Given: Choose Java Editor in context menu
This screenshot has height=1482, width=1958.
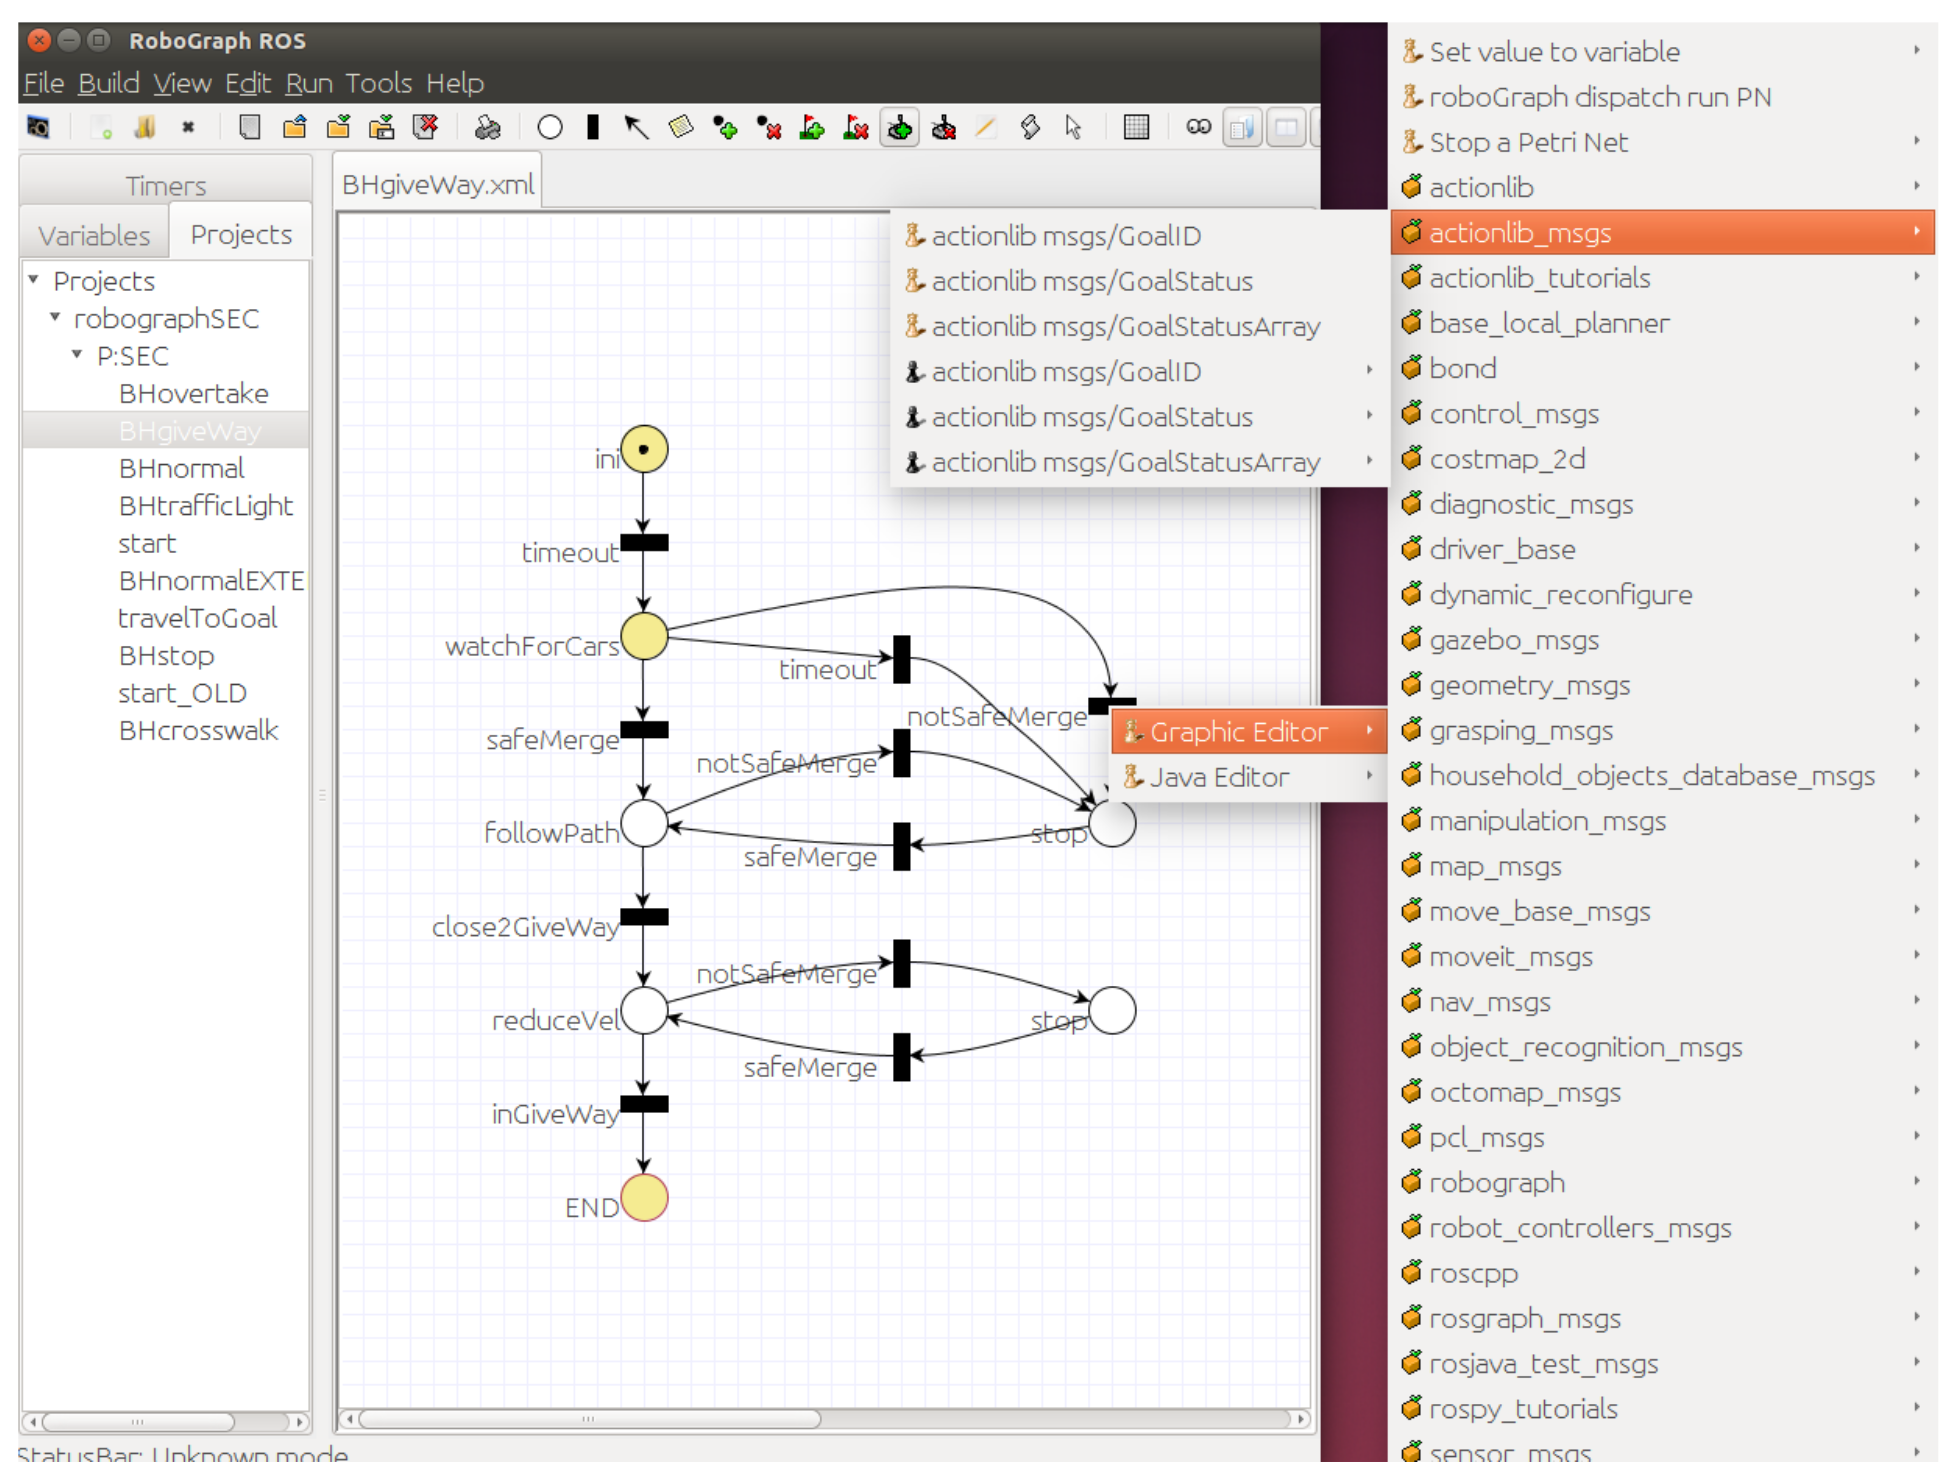Looking at the screenshot, I should coord(1218,777).
